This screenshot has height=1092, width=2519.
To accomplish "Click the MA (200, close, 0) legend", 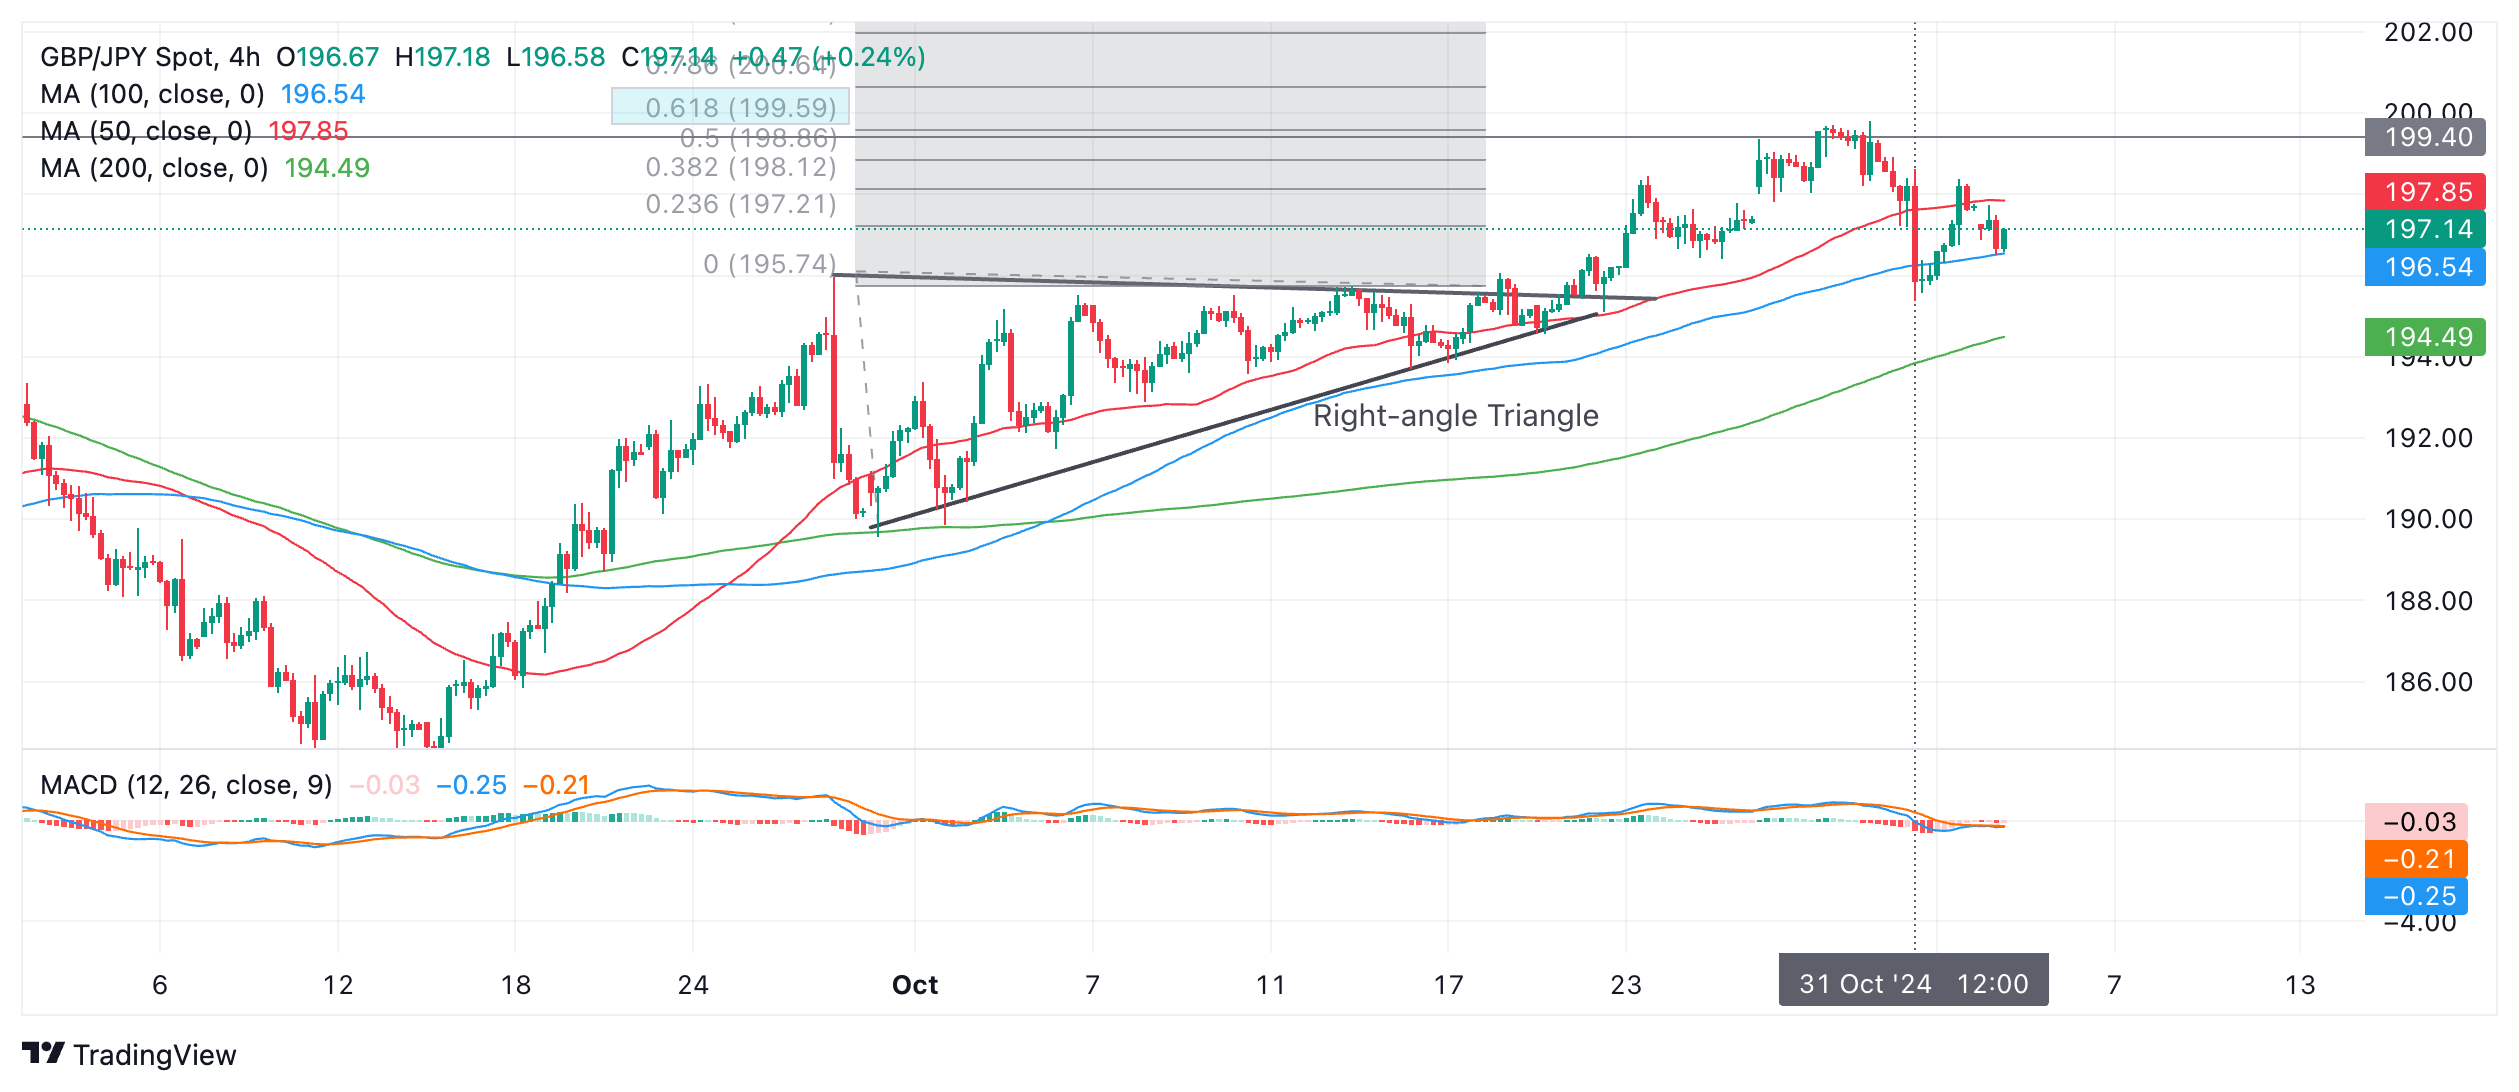I will pyautogui.click(x=154, y=168).
